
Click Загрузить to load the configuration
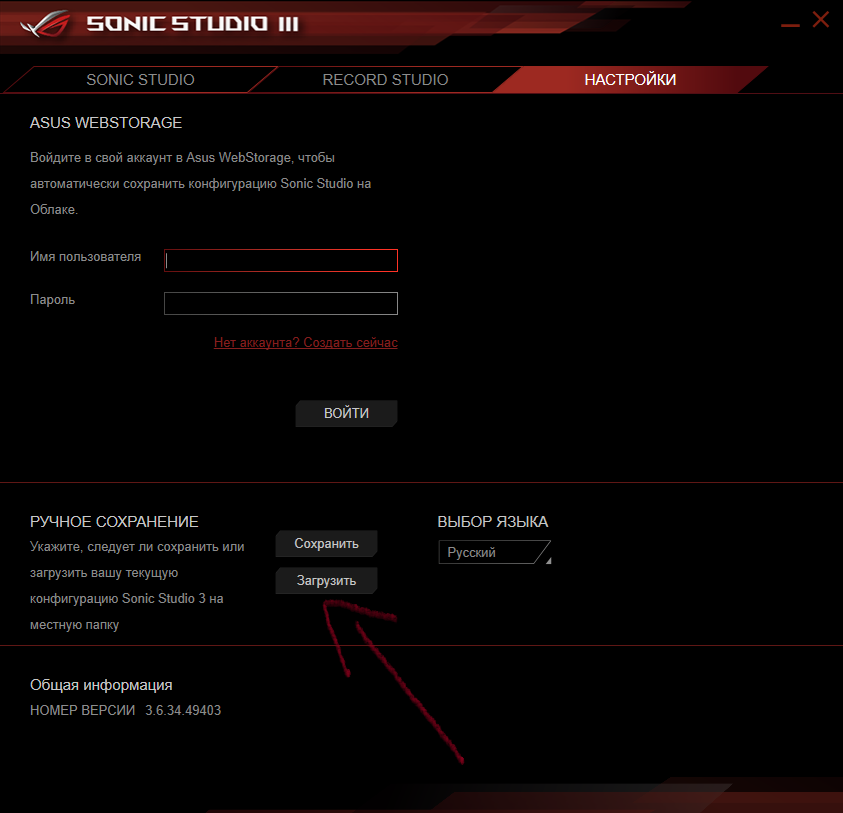point(326,581)
